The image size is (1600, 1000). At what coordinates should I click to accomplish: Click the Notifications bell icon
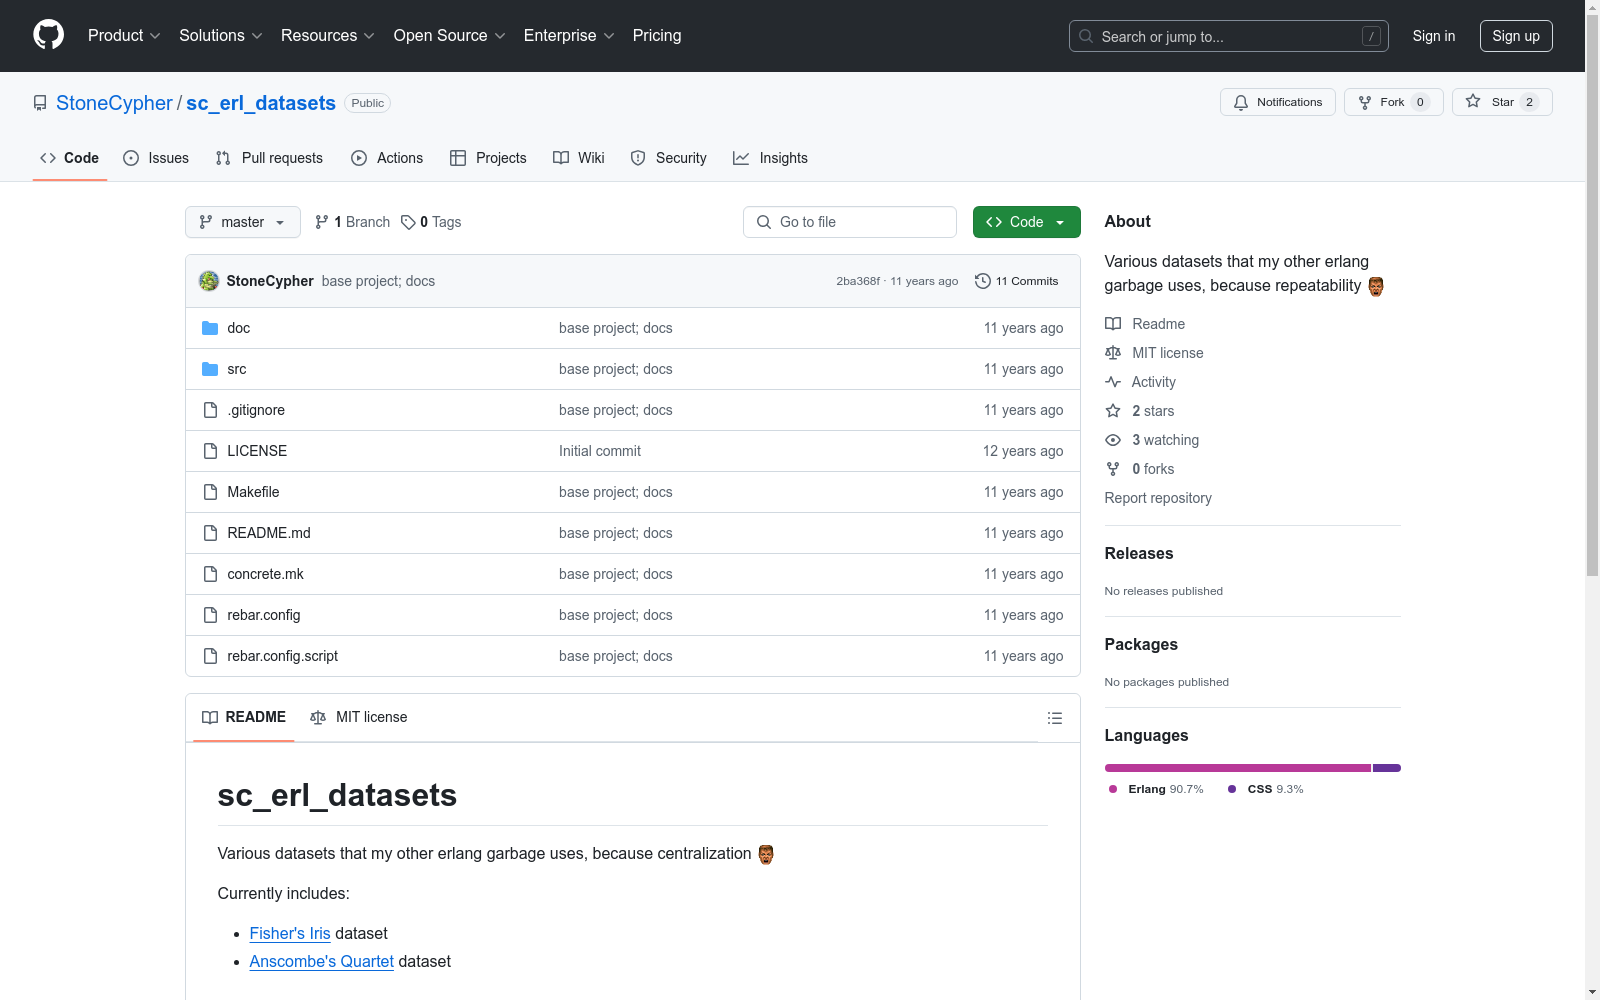(1241, 102)
